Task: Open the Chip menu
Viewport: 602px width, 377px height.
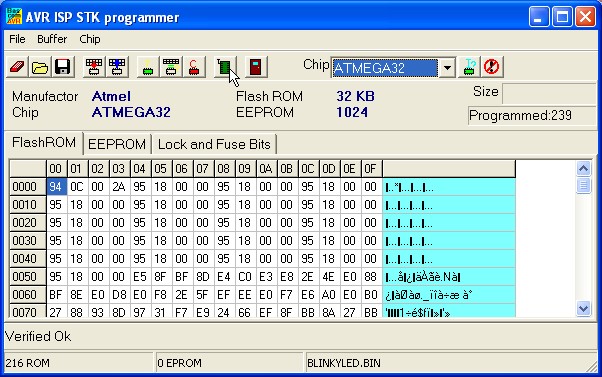Action: point(90,39)
